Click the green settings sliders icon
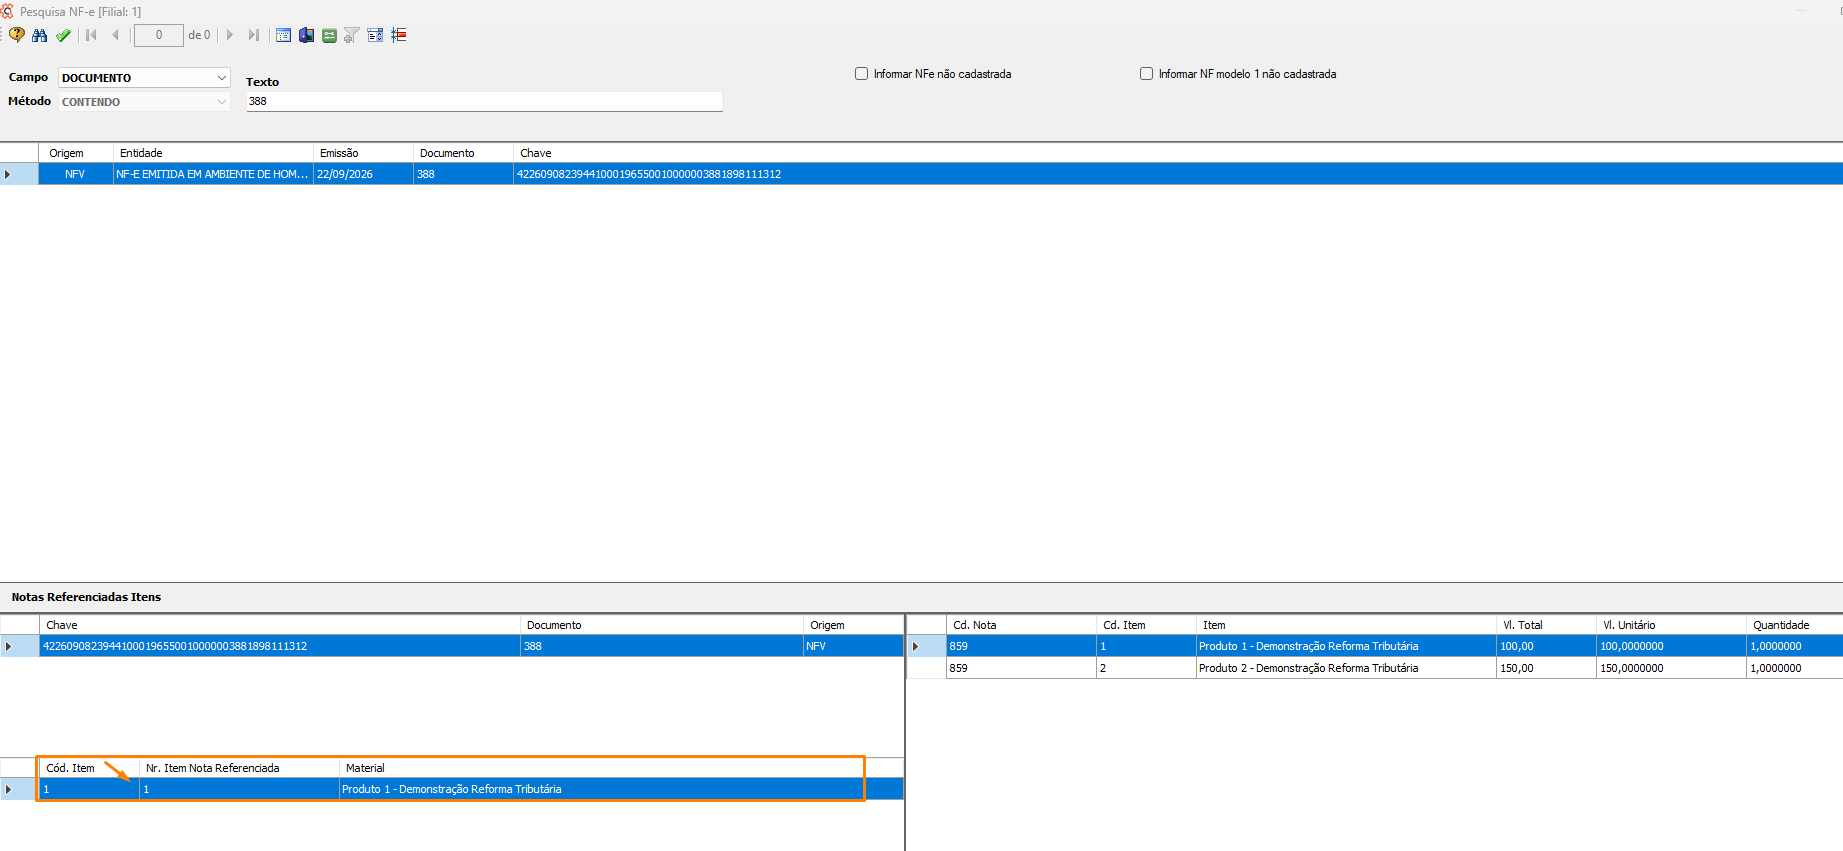This screenshot has height=851, width=1843. (329, 35)
